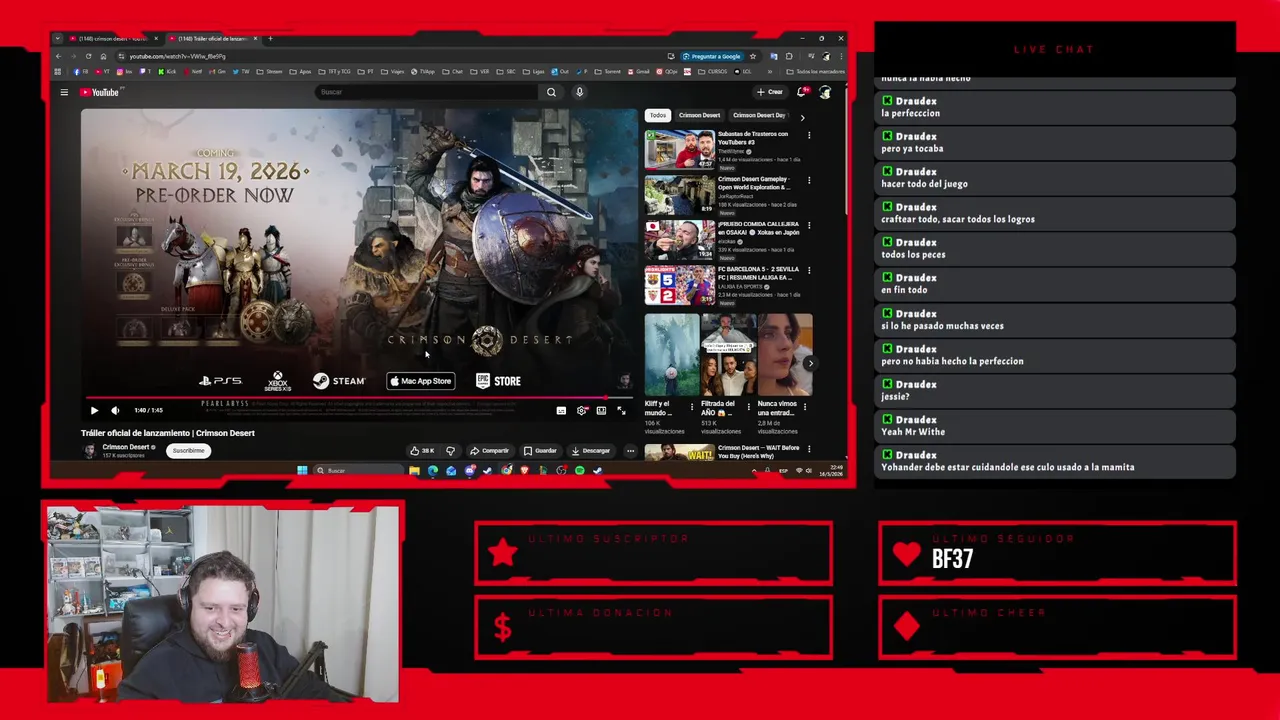Switch to Tráiler oficial de lanzamiento browser tab
The width and height of the screenshot is (1280, 720).
pos(211,38)
